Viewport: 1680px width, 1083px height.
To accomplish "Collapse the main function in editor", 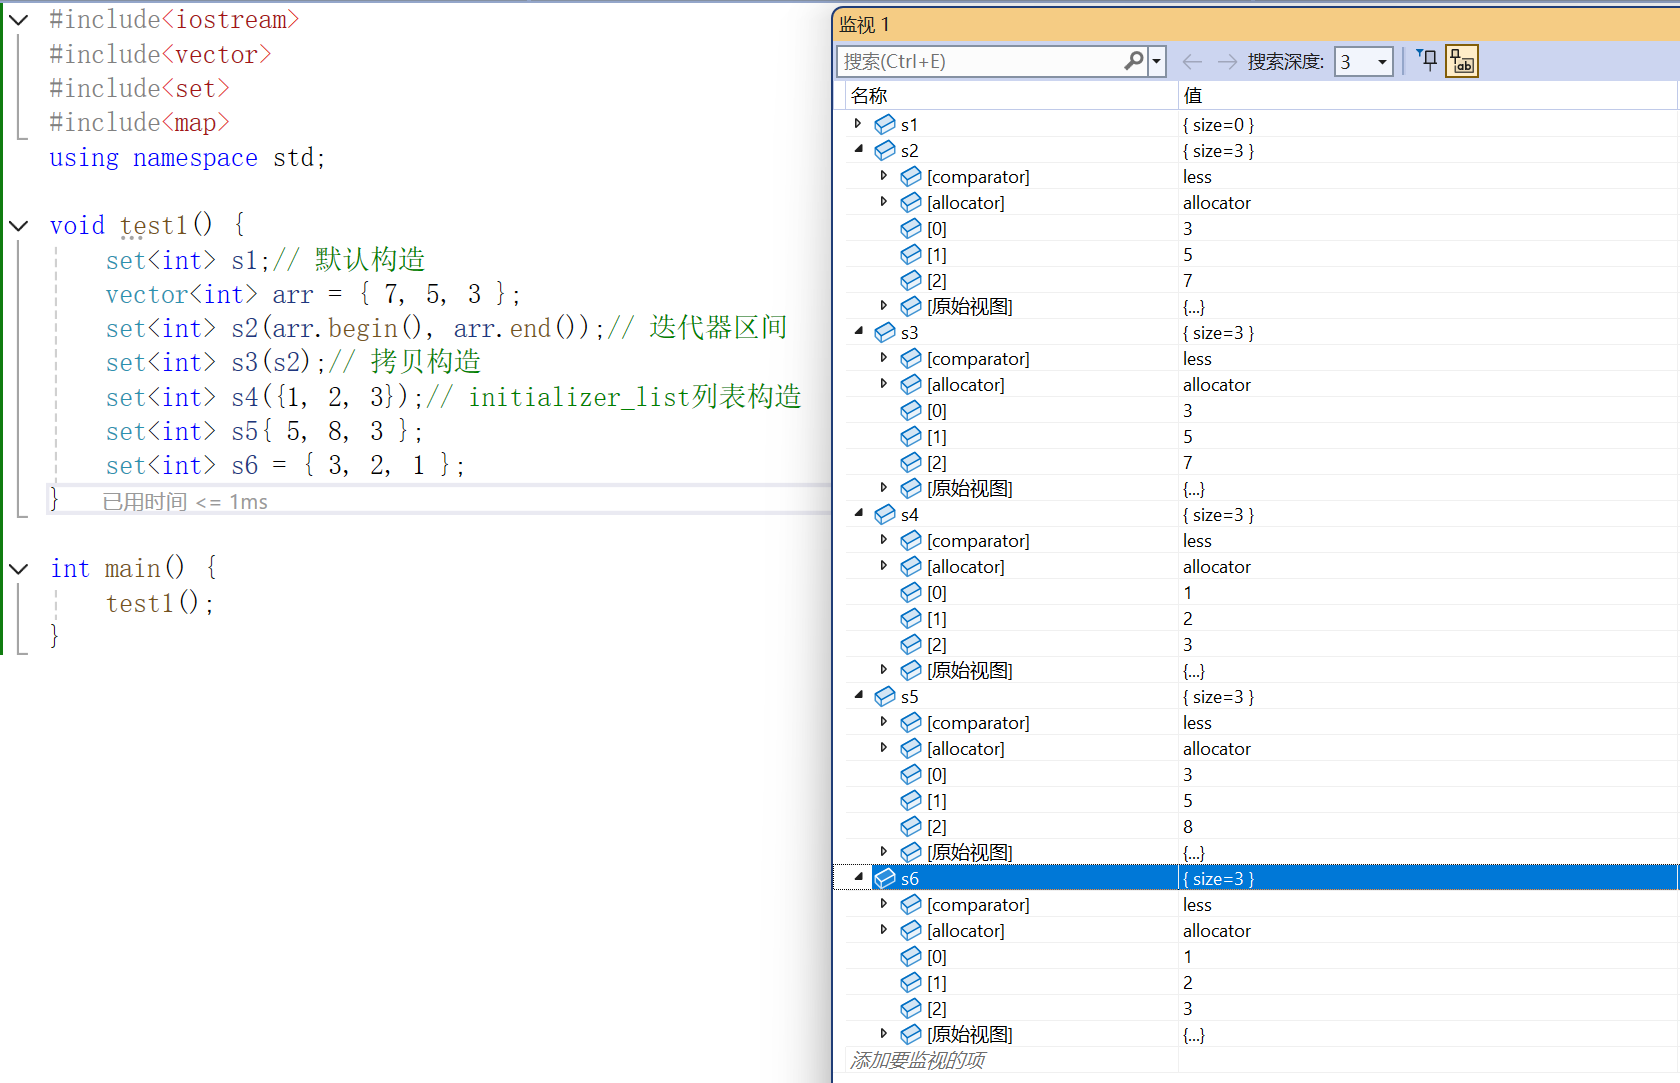I will tap(18, 568).
